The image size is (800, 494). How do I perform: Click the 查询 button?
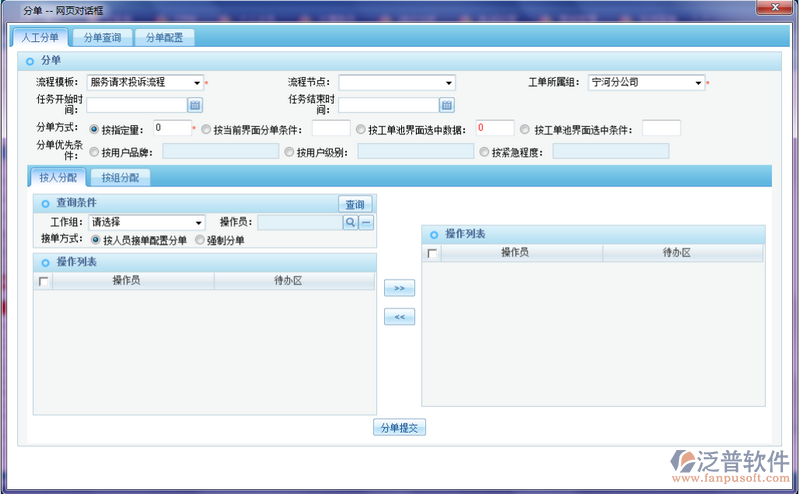click(x=354, y=204)
